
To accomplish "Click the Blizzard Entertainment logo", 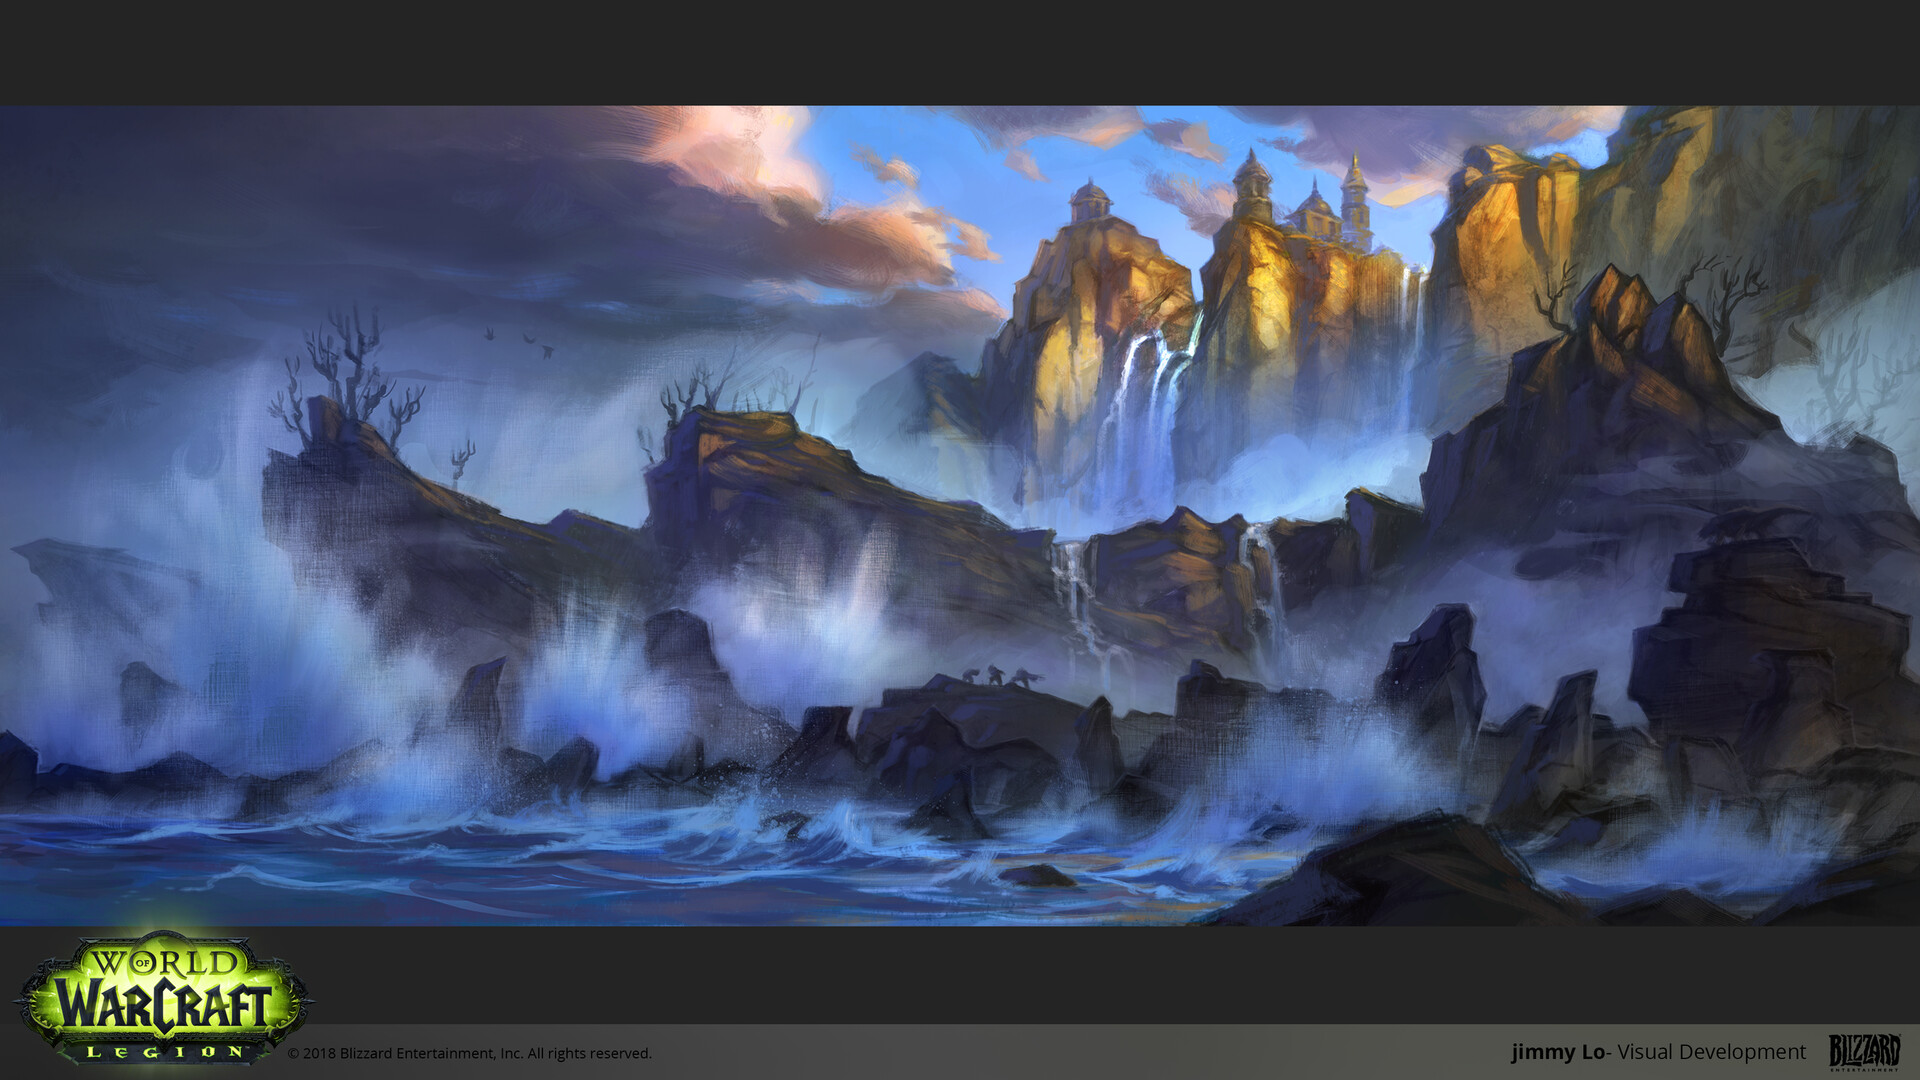I will coord(1864,1052).
